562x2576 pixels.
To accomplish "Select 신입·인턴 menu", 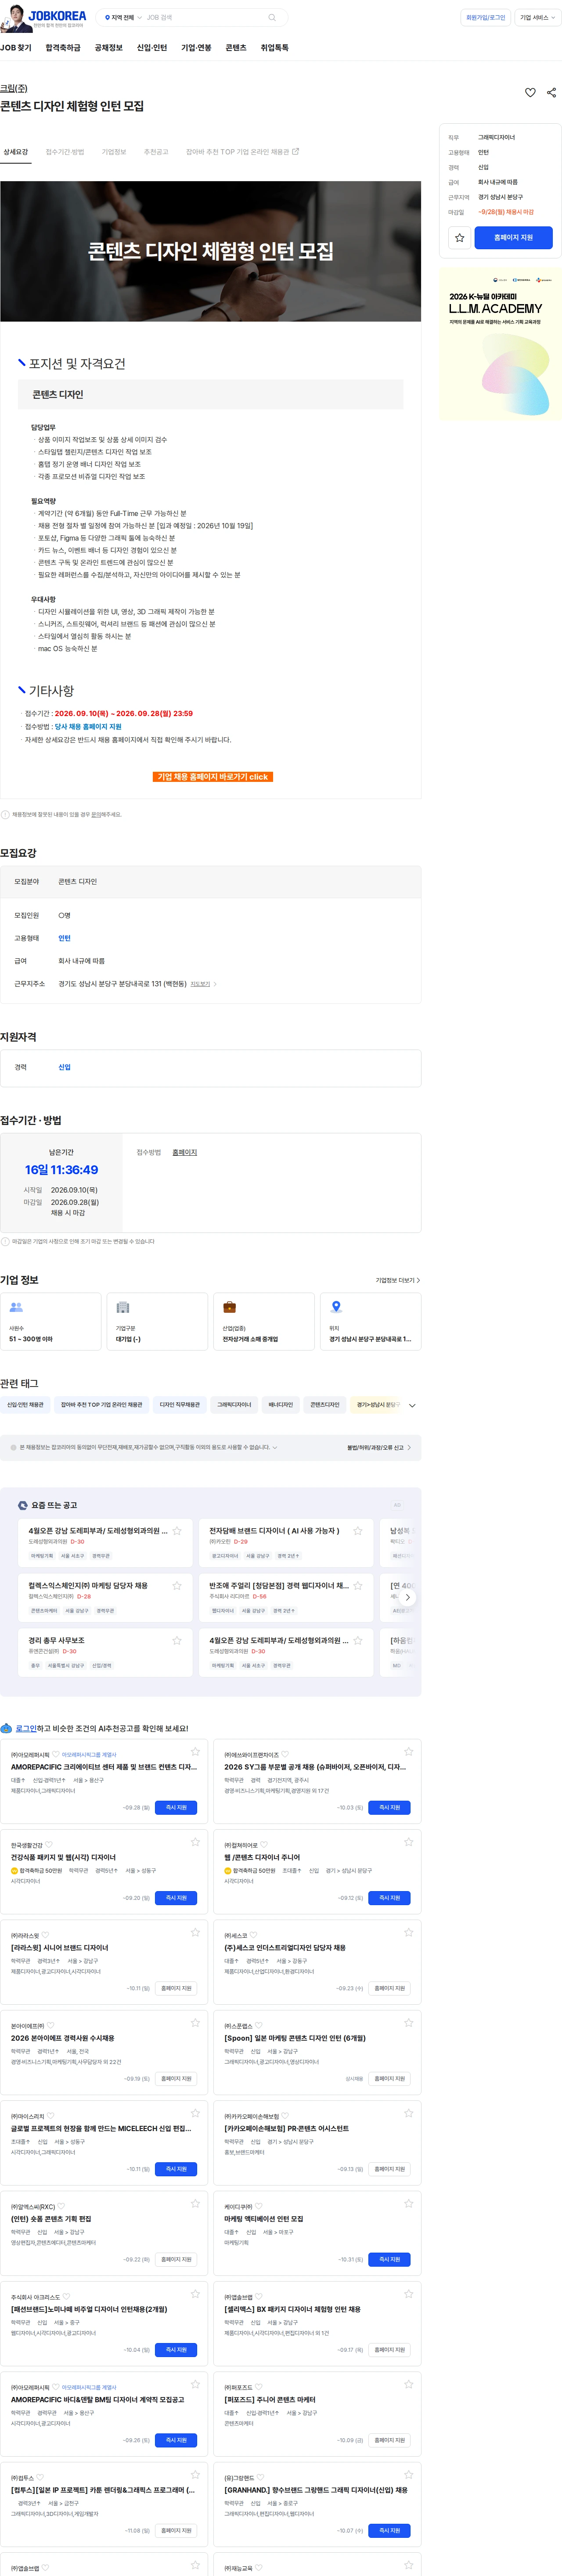I will click(x=152, y=48).
